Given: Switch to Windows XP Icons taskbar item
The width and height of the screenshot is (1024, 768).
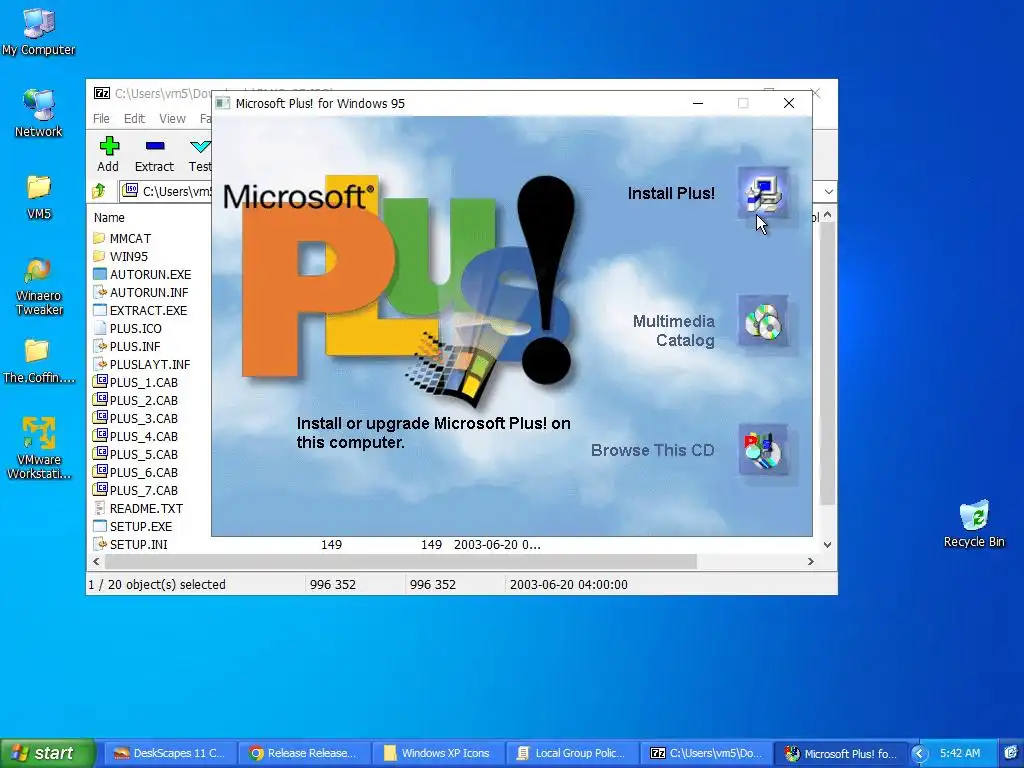Looking at the screenshot, I should 438,754.
